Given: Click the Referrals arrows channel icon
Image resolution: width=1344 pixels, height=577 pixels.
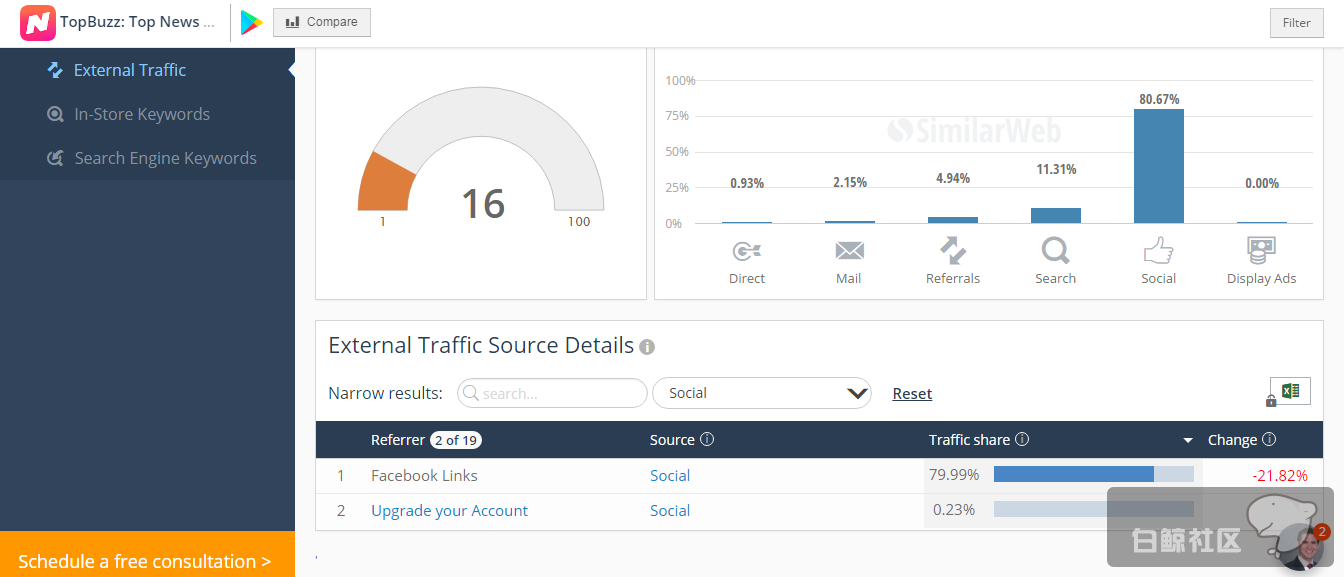Looking at the screenshot, I should point(952,250).
